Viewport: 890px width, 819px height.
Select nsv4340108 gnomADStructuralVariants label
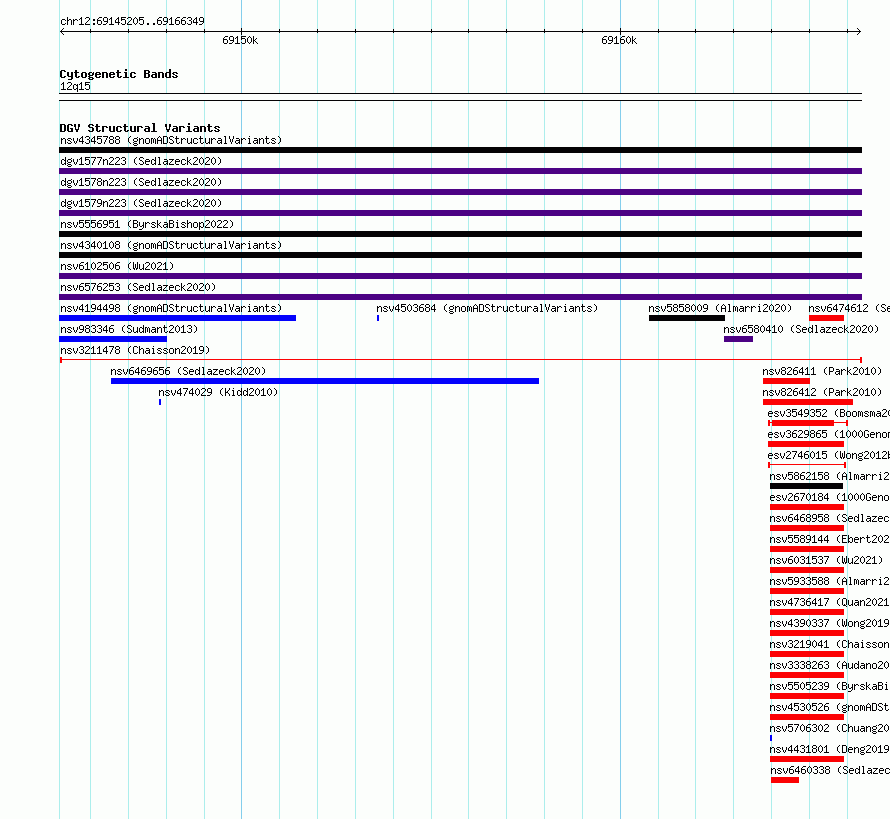click(x=171, y=245)
